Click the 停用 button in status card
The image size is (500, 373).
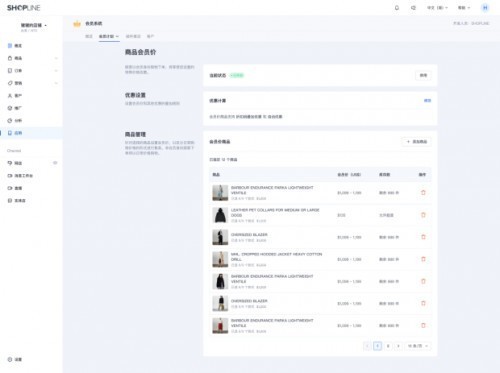(x=423, y=75)
